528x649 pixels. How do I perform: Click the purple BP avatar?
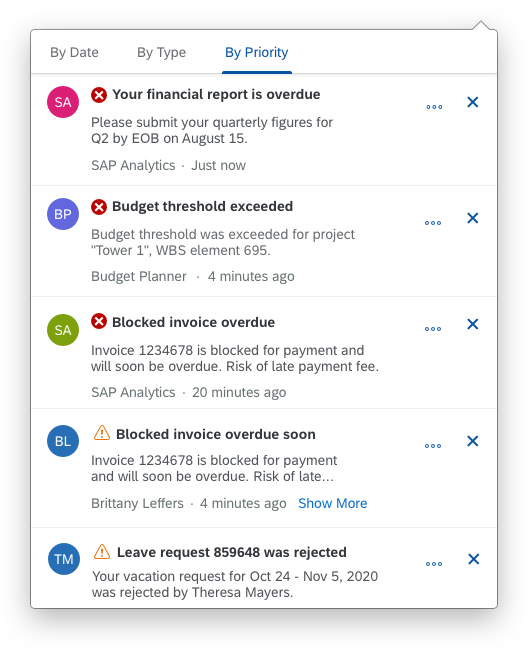pos(63,214)
